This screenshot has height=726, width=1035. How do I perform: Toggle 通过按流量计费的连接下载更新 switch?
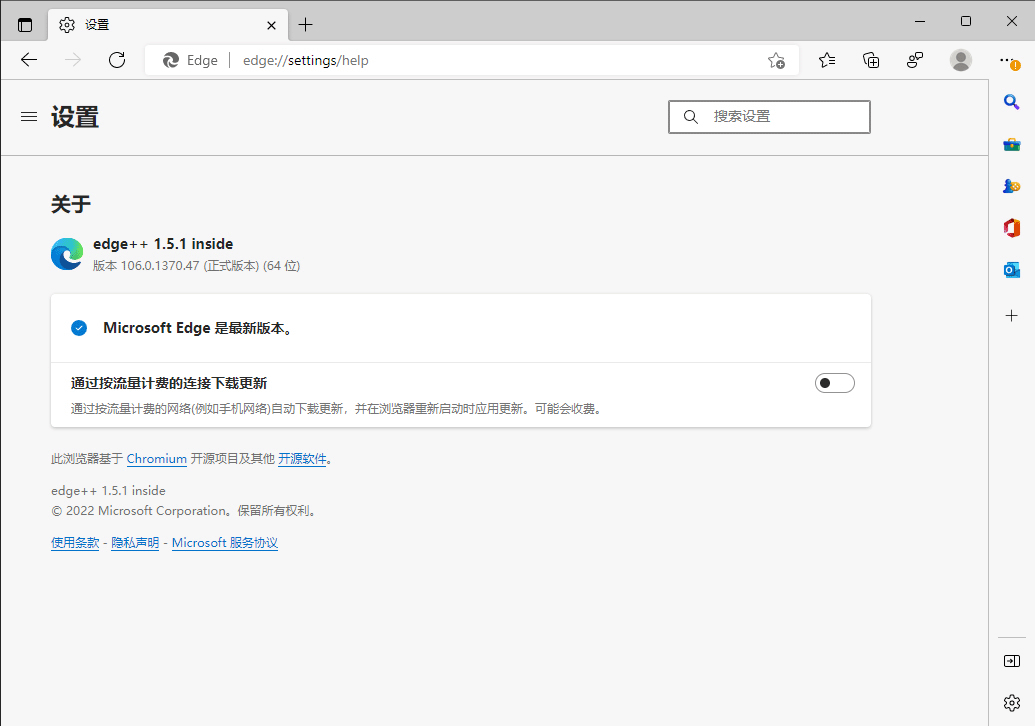click(x=834, y=383)
